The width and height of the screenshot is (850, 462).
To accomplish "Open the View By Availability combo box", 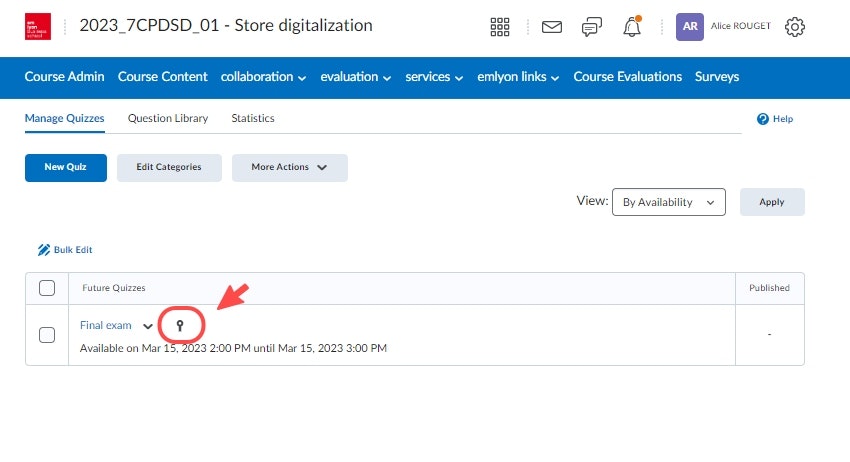I will [x=668, y=202].
